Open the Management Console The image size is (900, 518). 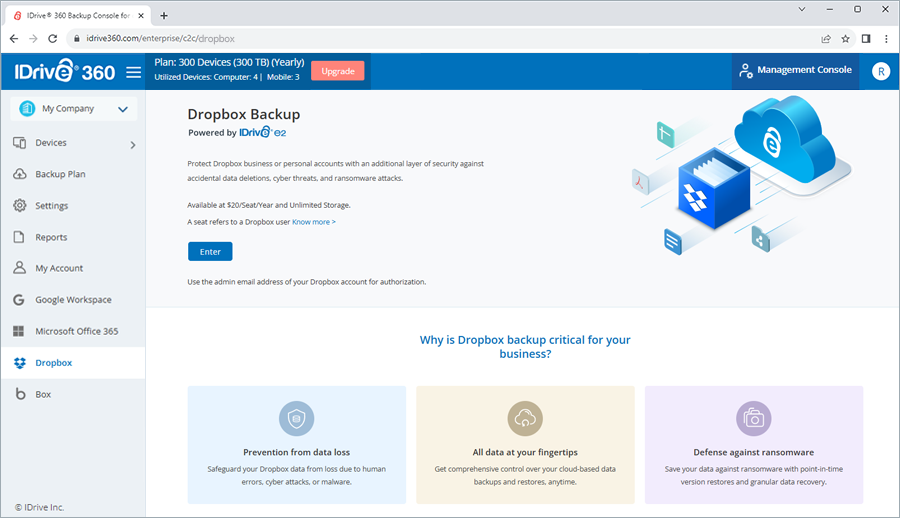pos(795,71)
